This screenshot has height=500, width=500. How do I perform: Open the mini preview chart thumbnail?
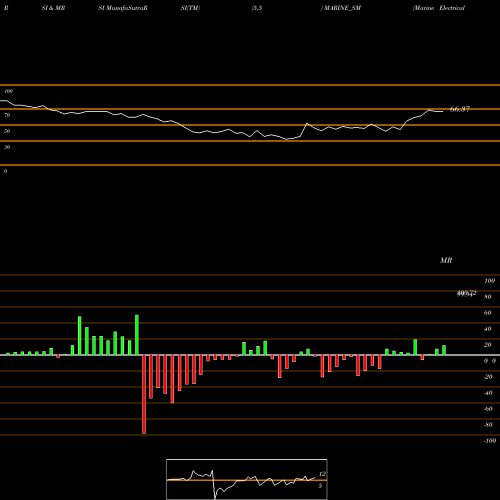247,479
